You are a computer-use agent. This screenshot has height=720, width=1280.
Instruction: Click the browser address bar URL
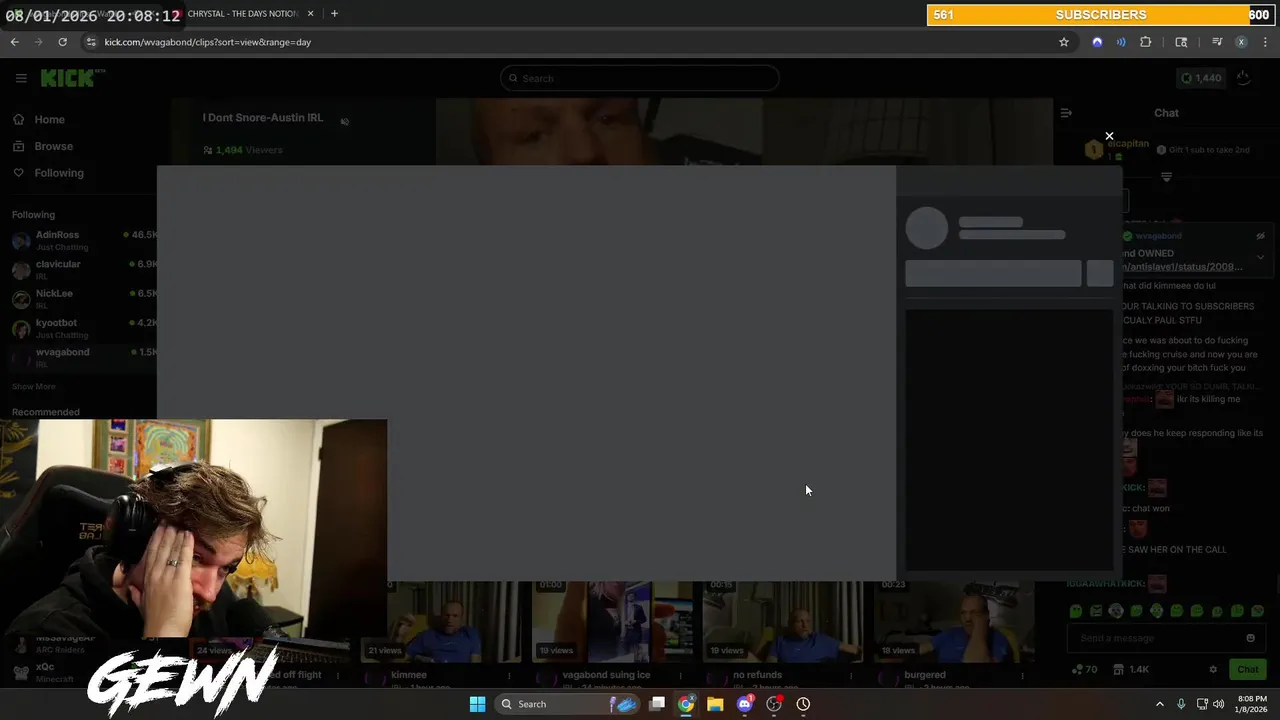[x=208, y=42]
